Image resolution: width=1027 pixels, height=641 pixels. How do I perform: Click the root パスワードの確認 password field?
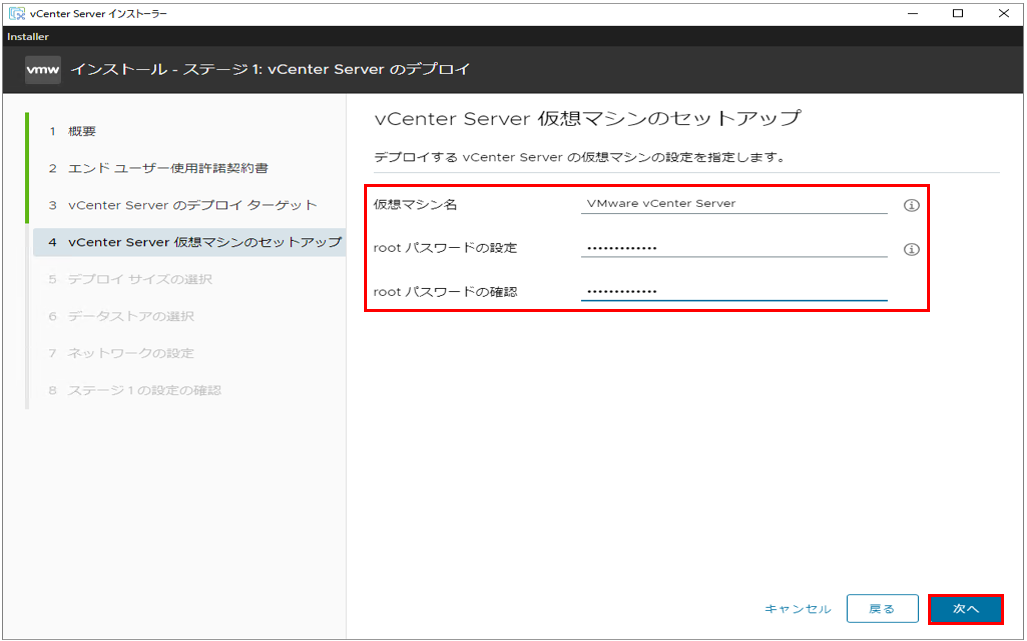pos(734,291)
